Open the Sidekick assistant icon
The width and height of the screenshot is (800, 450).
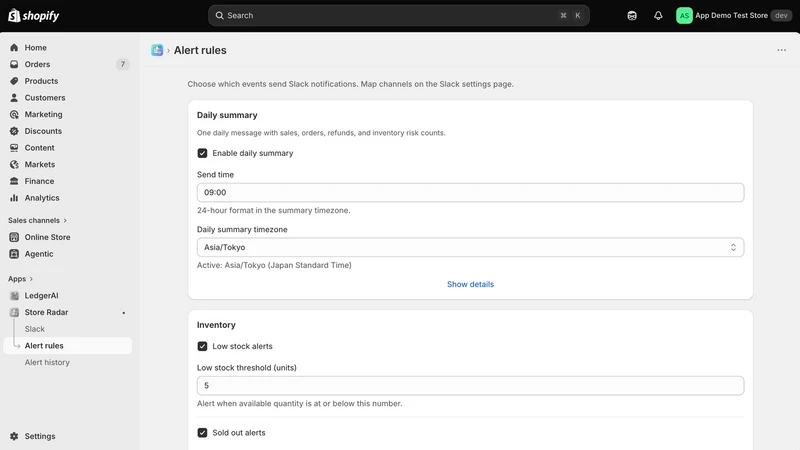[632, 15]
